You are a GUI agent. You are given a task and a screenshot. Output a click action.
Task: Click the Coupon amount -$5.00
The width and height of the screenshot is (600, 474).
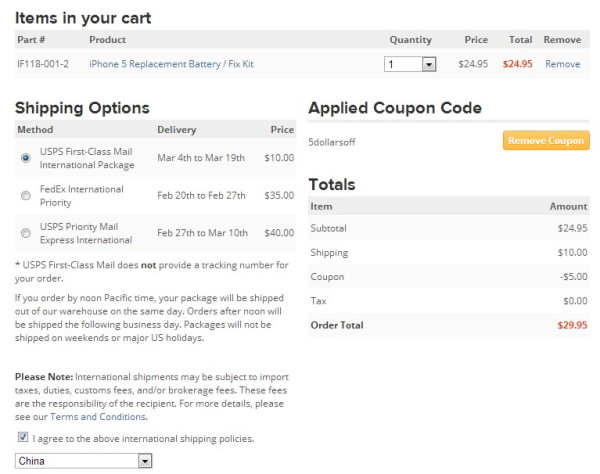(573, 277)
